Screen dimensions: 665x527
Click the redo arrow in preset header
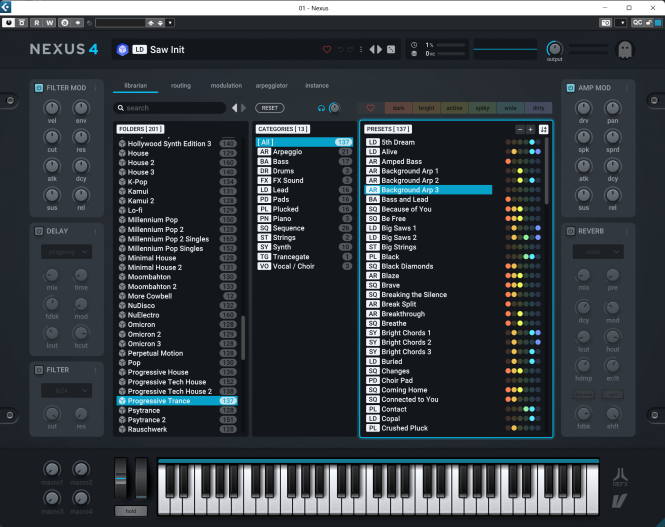[350, 50]
